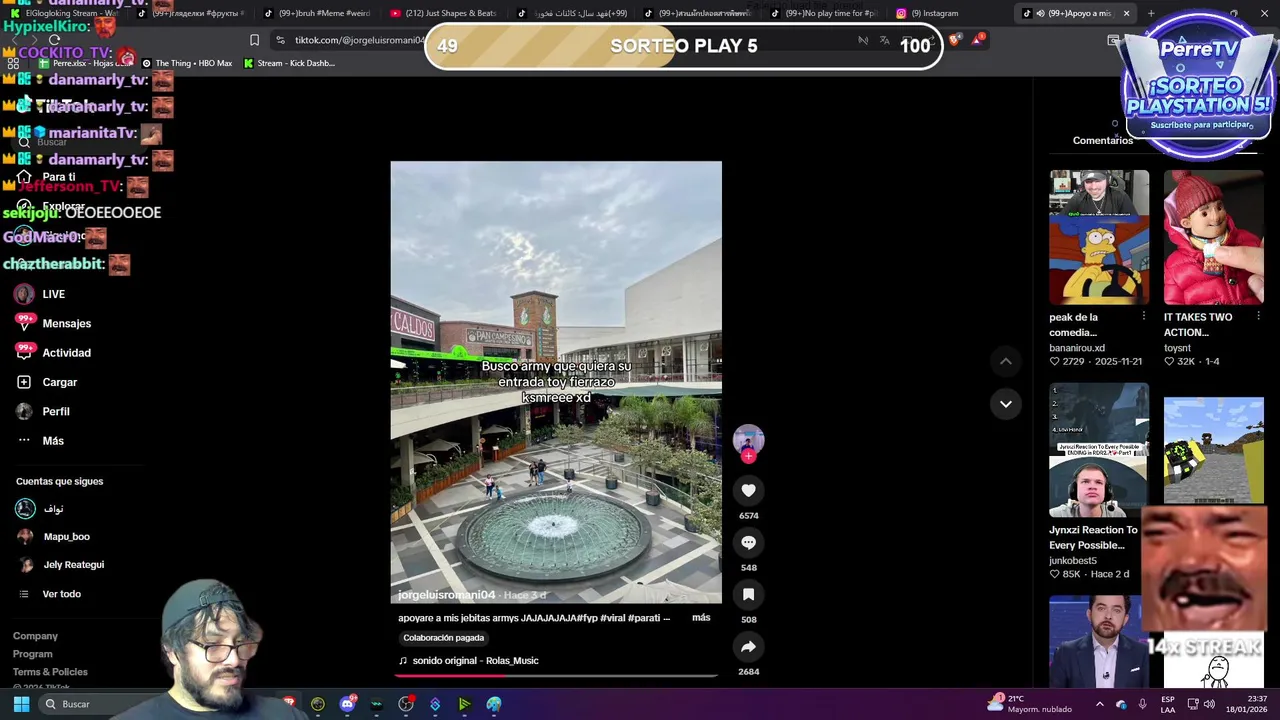This screenshot has width=1280, height=720.
Task: Follow creator via red plus badge
Action: click(x=748, y=456)
